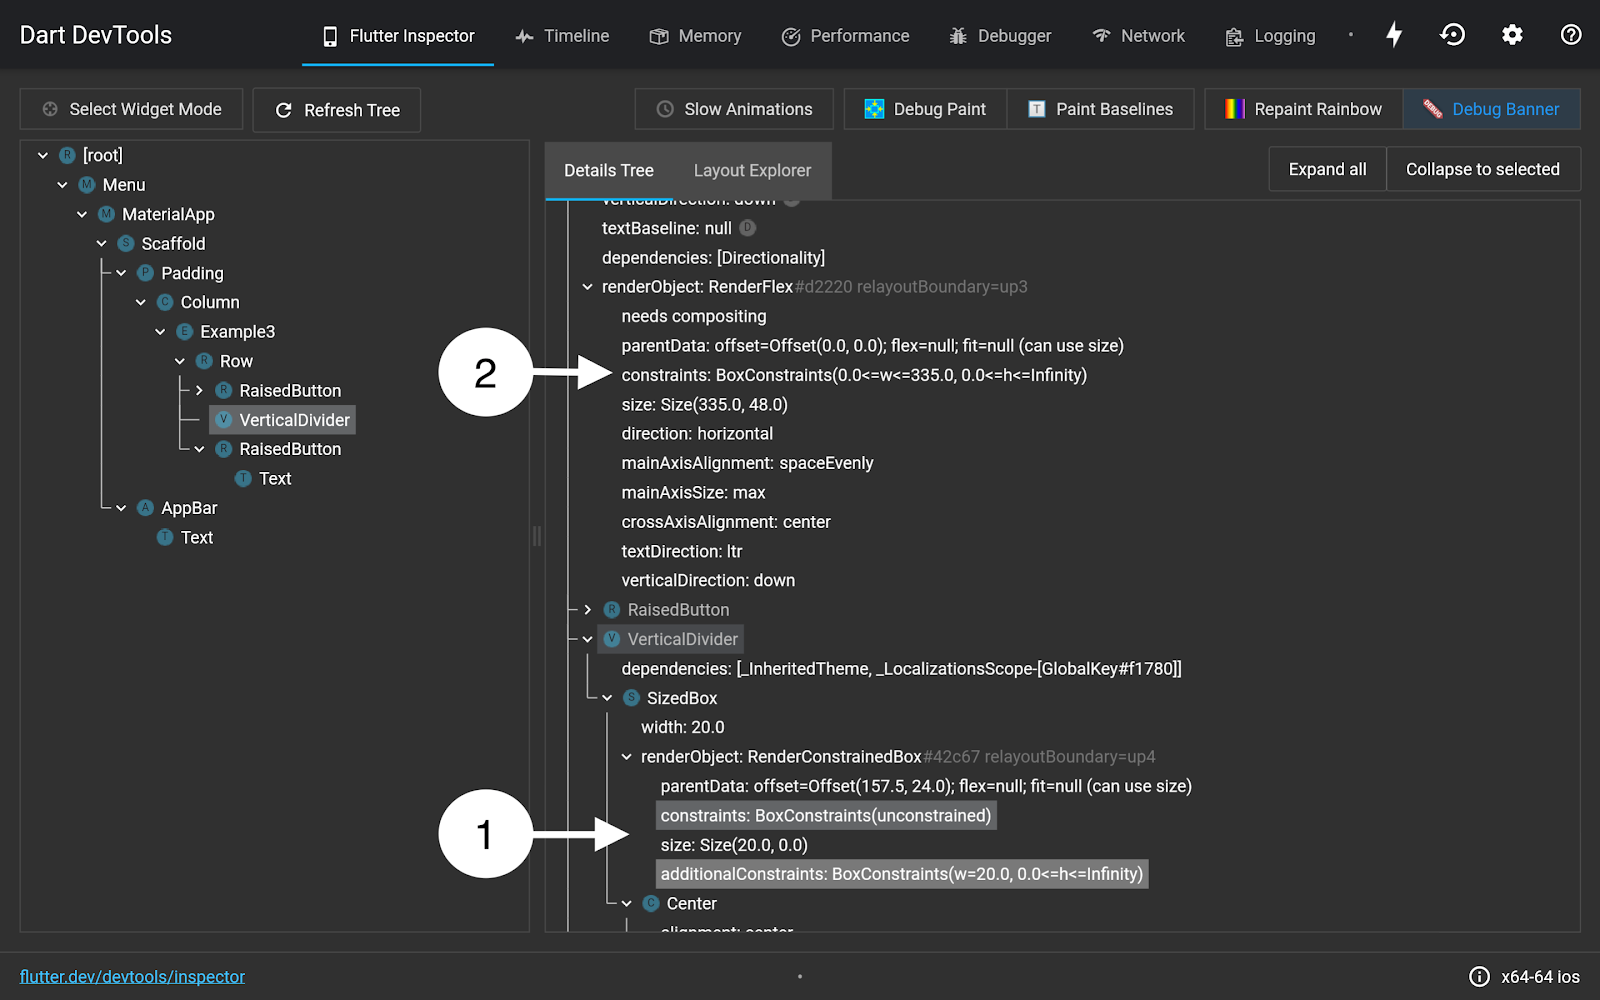Switch to the Debugger tab

[1000, 36]
